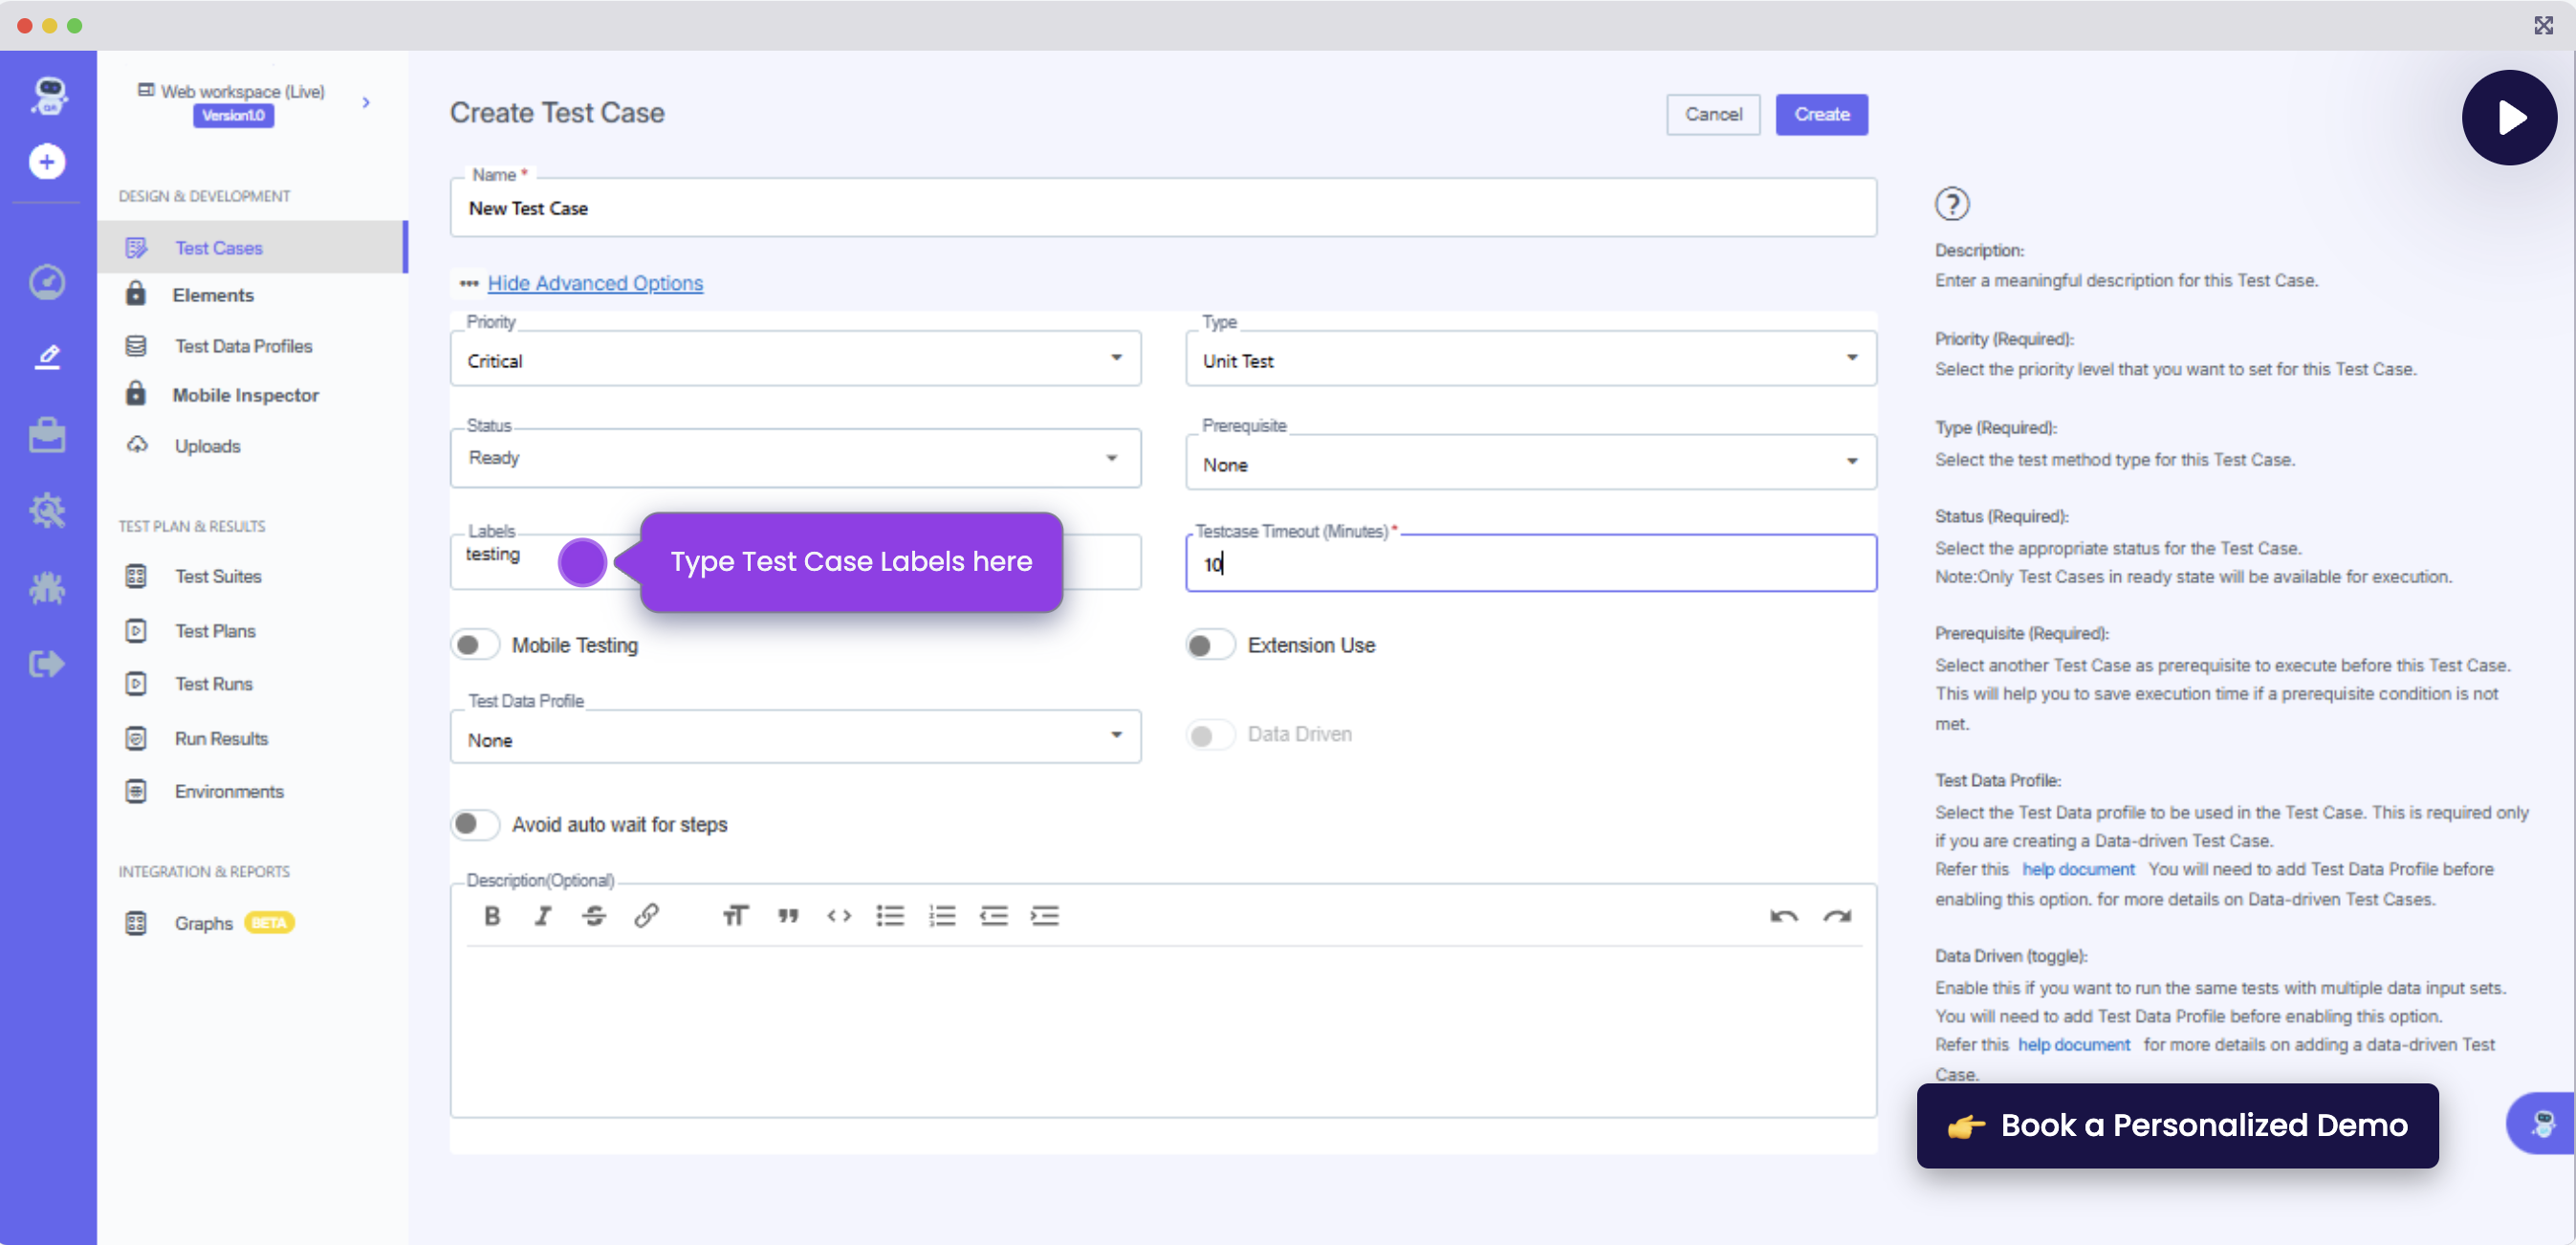Click the undo arrow in editor
The width and height of the screenshot is (2576, 1245).
pos(1783,915)
